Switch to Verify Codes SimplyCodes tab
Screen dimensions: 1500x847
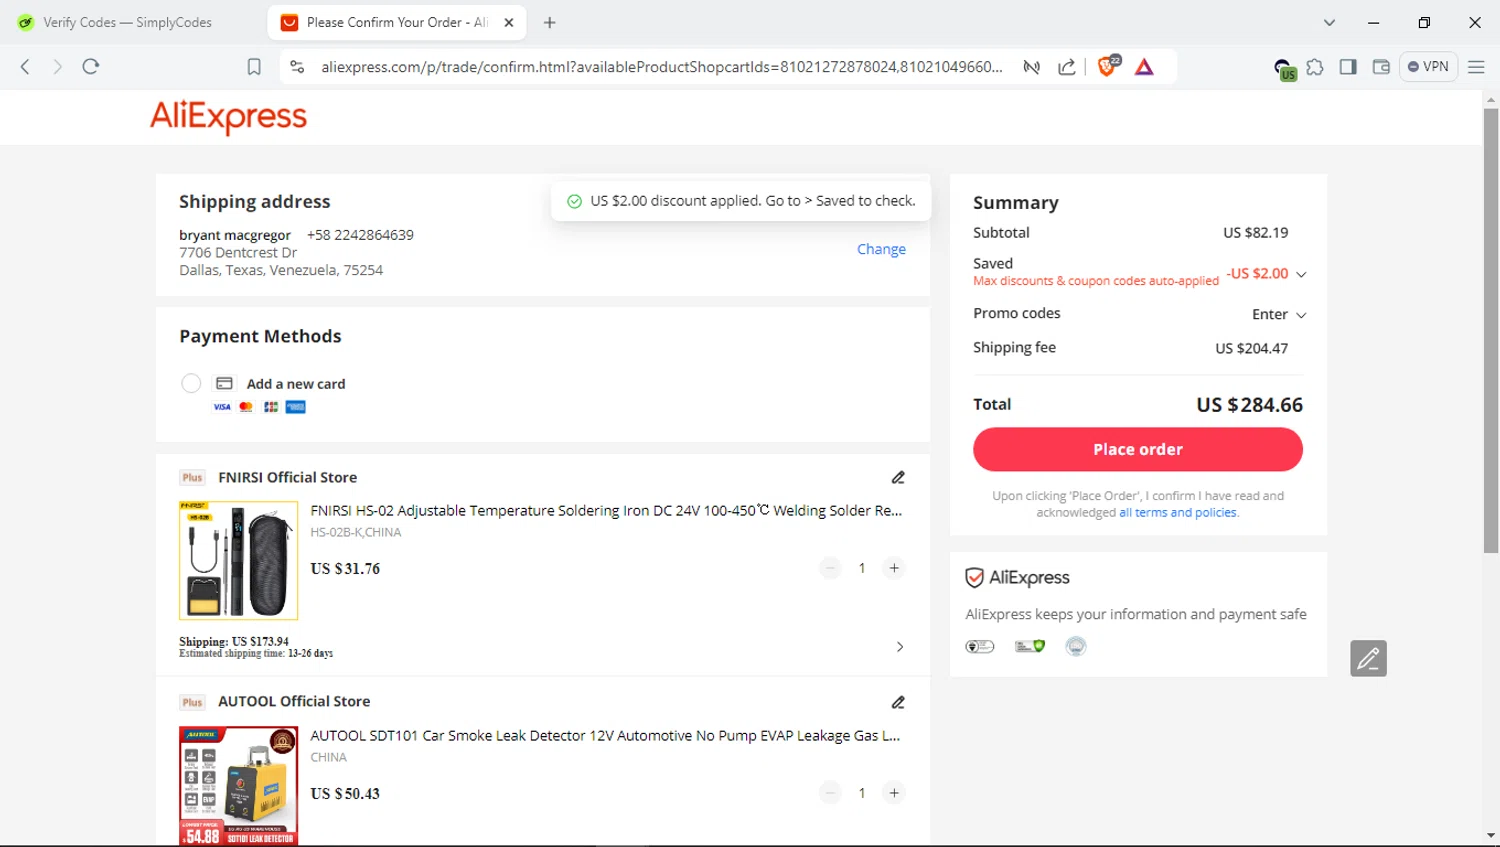(127, 22)
